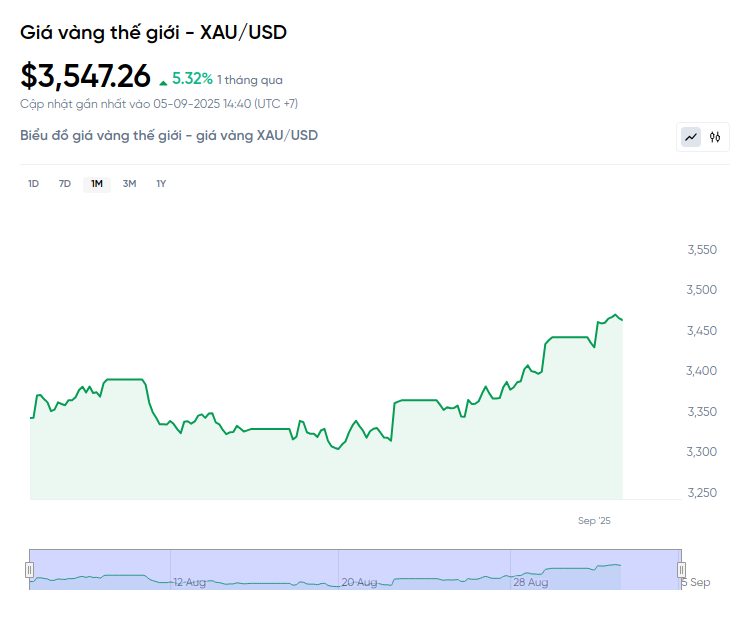750x634 pixels.
Task: Click 20 Aug in the range navigator
Action: click(359, 581)
